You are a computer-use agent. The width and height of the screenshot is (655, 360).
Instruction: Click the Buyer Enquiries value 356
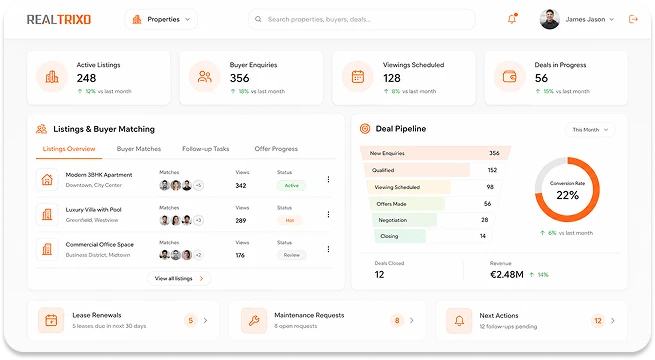click(x=239, y=78)
